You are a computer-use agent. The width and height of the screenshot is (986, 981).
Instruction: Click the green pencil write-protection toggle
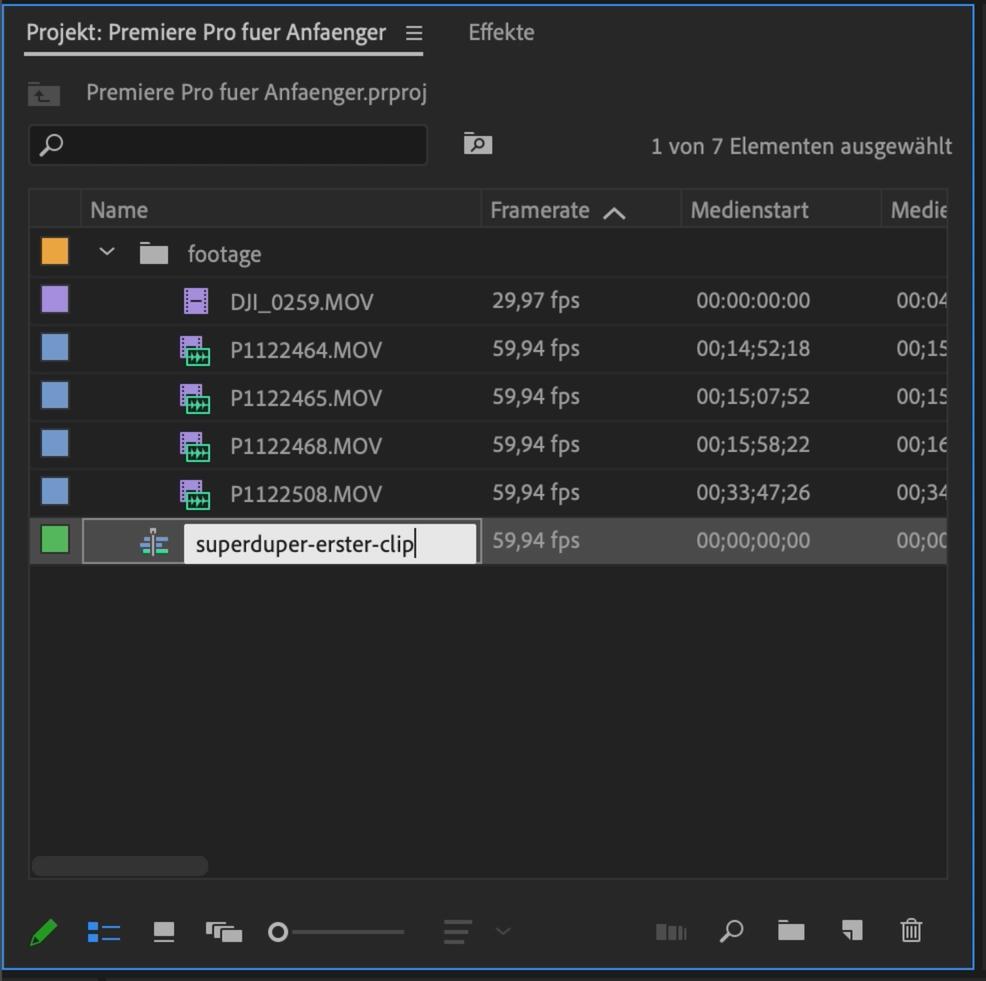[44, 933]
